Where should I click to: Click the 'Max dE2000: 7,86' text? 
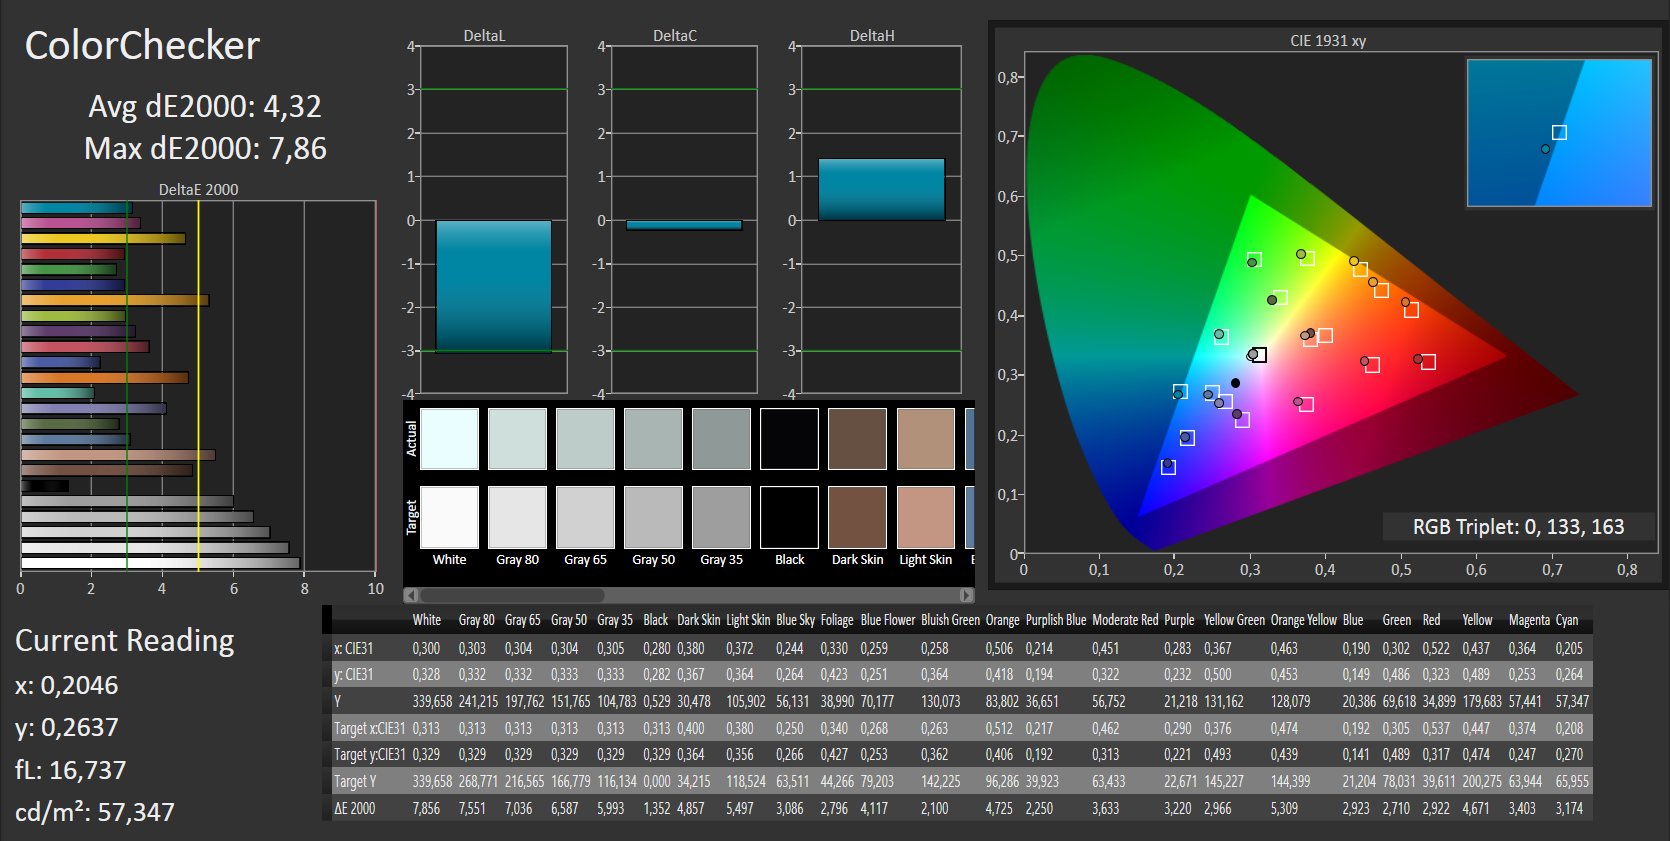(x=205, y=148)
